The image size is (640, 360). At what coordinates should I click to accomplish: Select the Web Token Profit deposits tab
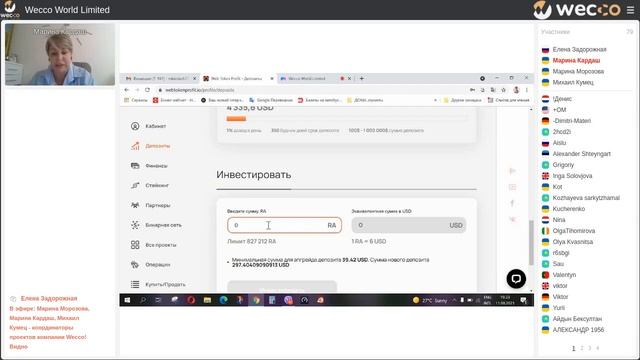pos(237,78)
